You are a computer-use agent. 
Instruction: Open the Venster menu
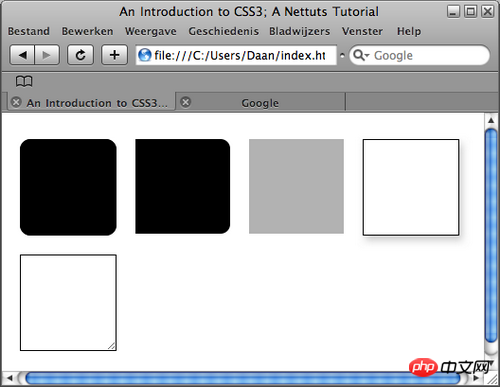(x=362, y=31)
